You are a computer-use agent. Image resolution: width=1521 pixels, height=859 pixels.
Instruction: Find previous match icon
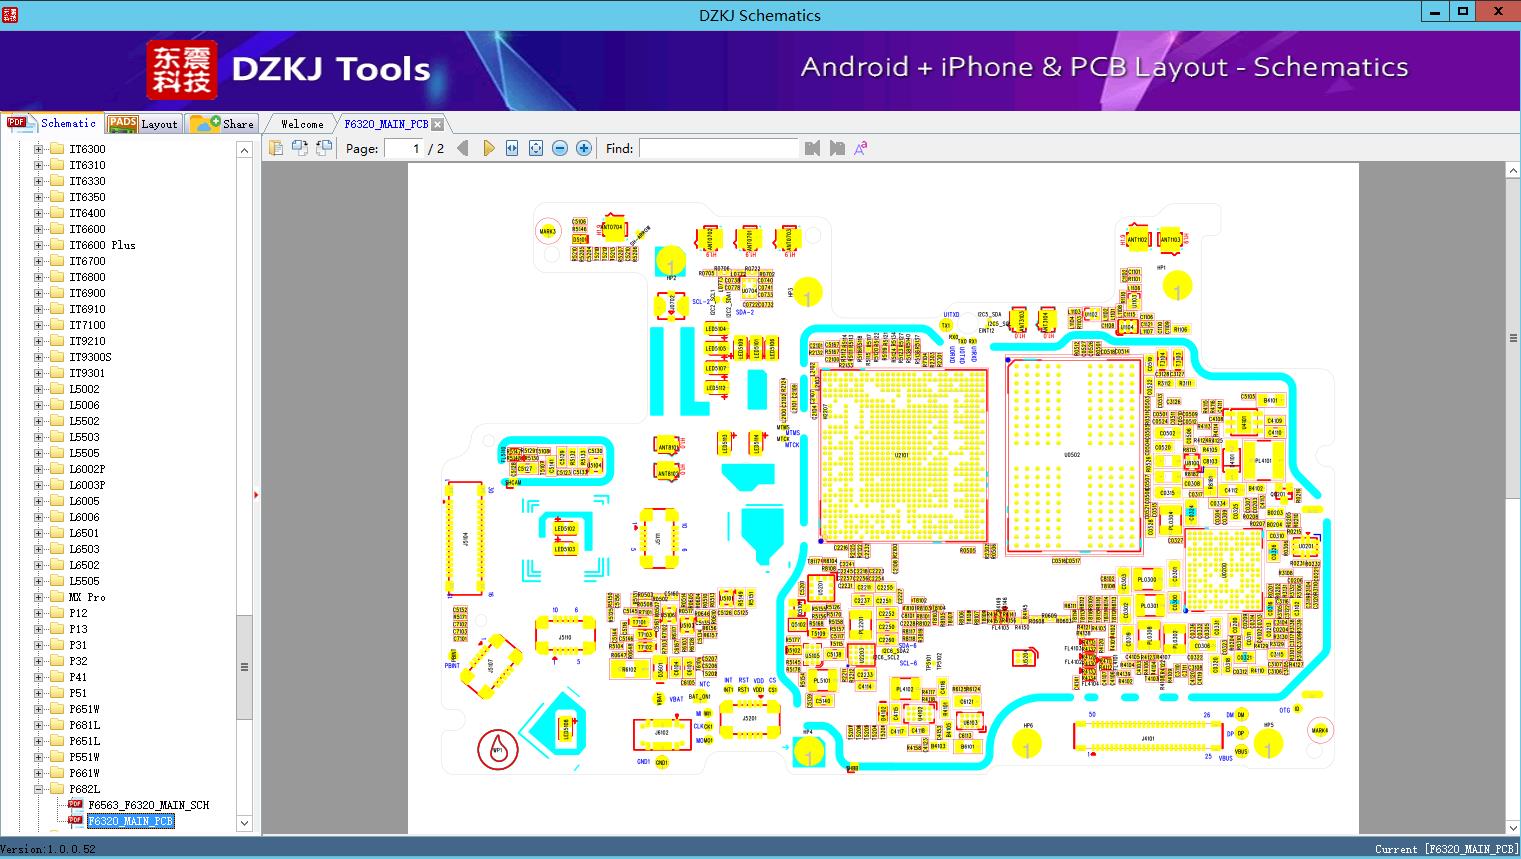click(x=812, y=148)
